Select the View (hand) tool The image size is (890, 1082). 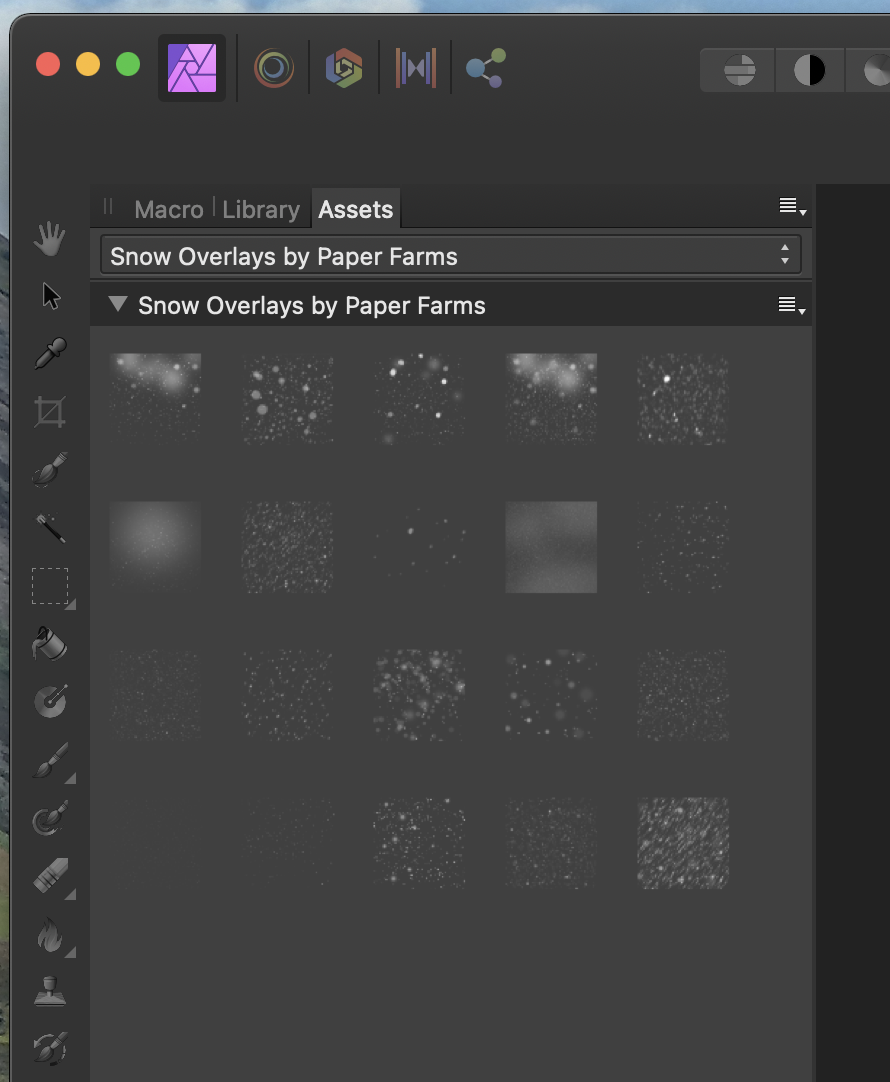50,239
